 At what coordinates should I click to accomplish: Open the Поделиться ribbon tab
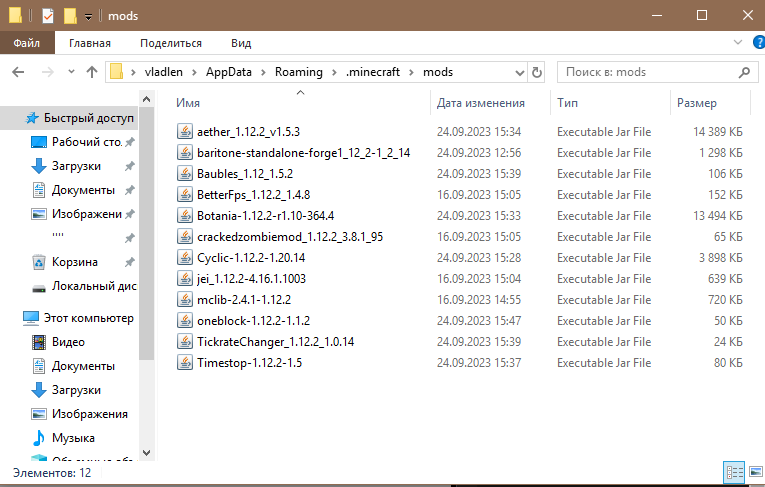coord(171,43)
